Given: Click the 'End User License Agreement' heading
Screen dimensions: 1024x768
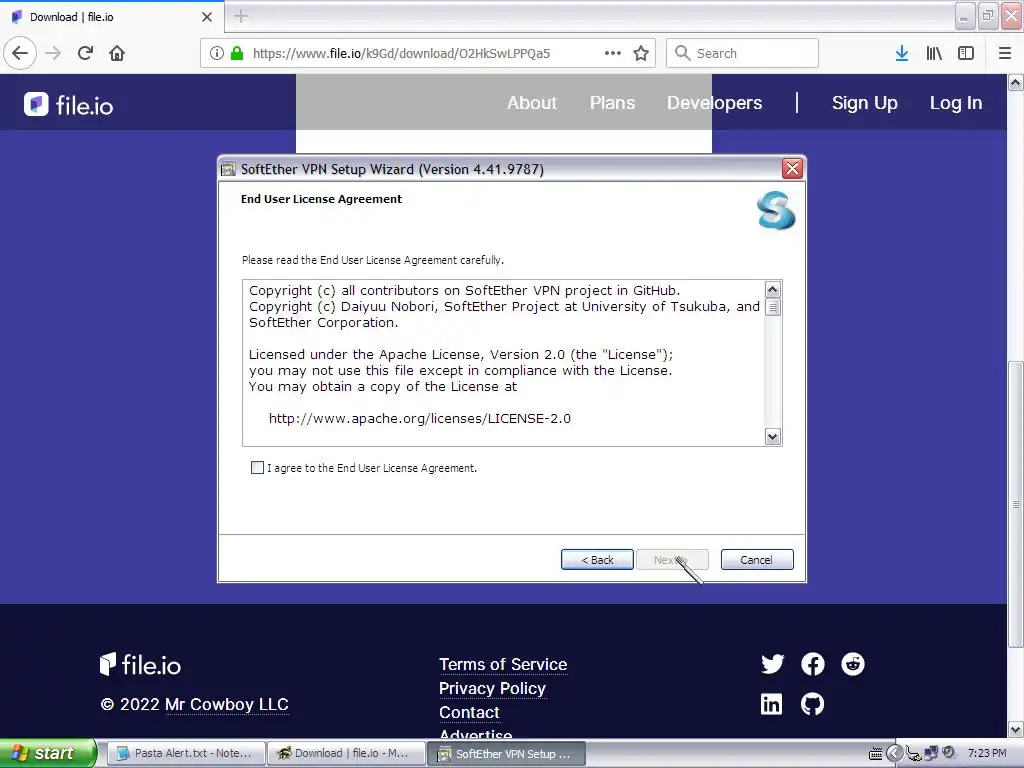Looking at the screenshot, I should coord(321,199).
